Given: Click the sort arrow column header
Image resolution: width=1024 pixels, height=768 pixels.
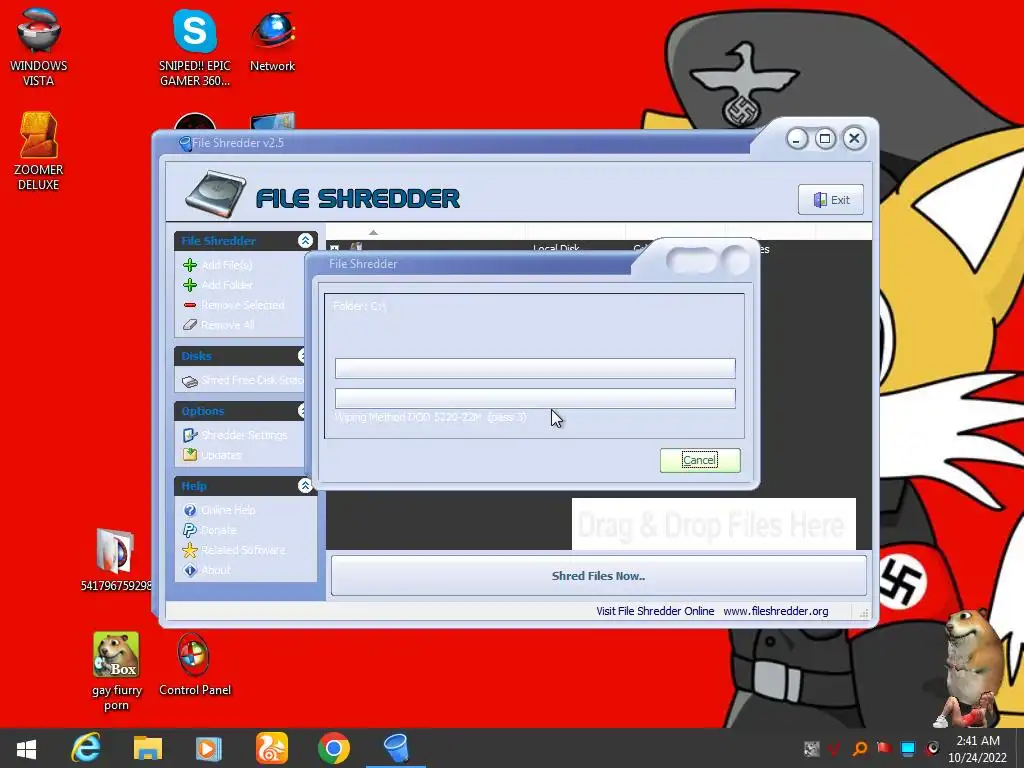Looking at the screenshot, I should pos(373,232).
